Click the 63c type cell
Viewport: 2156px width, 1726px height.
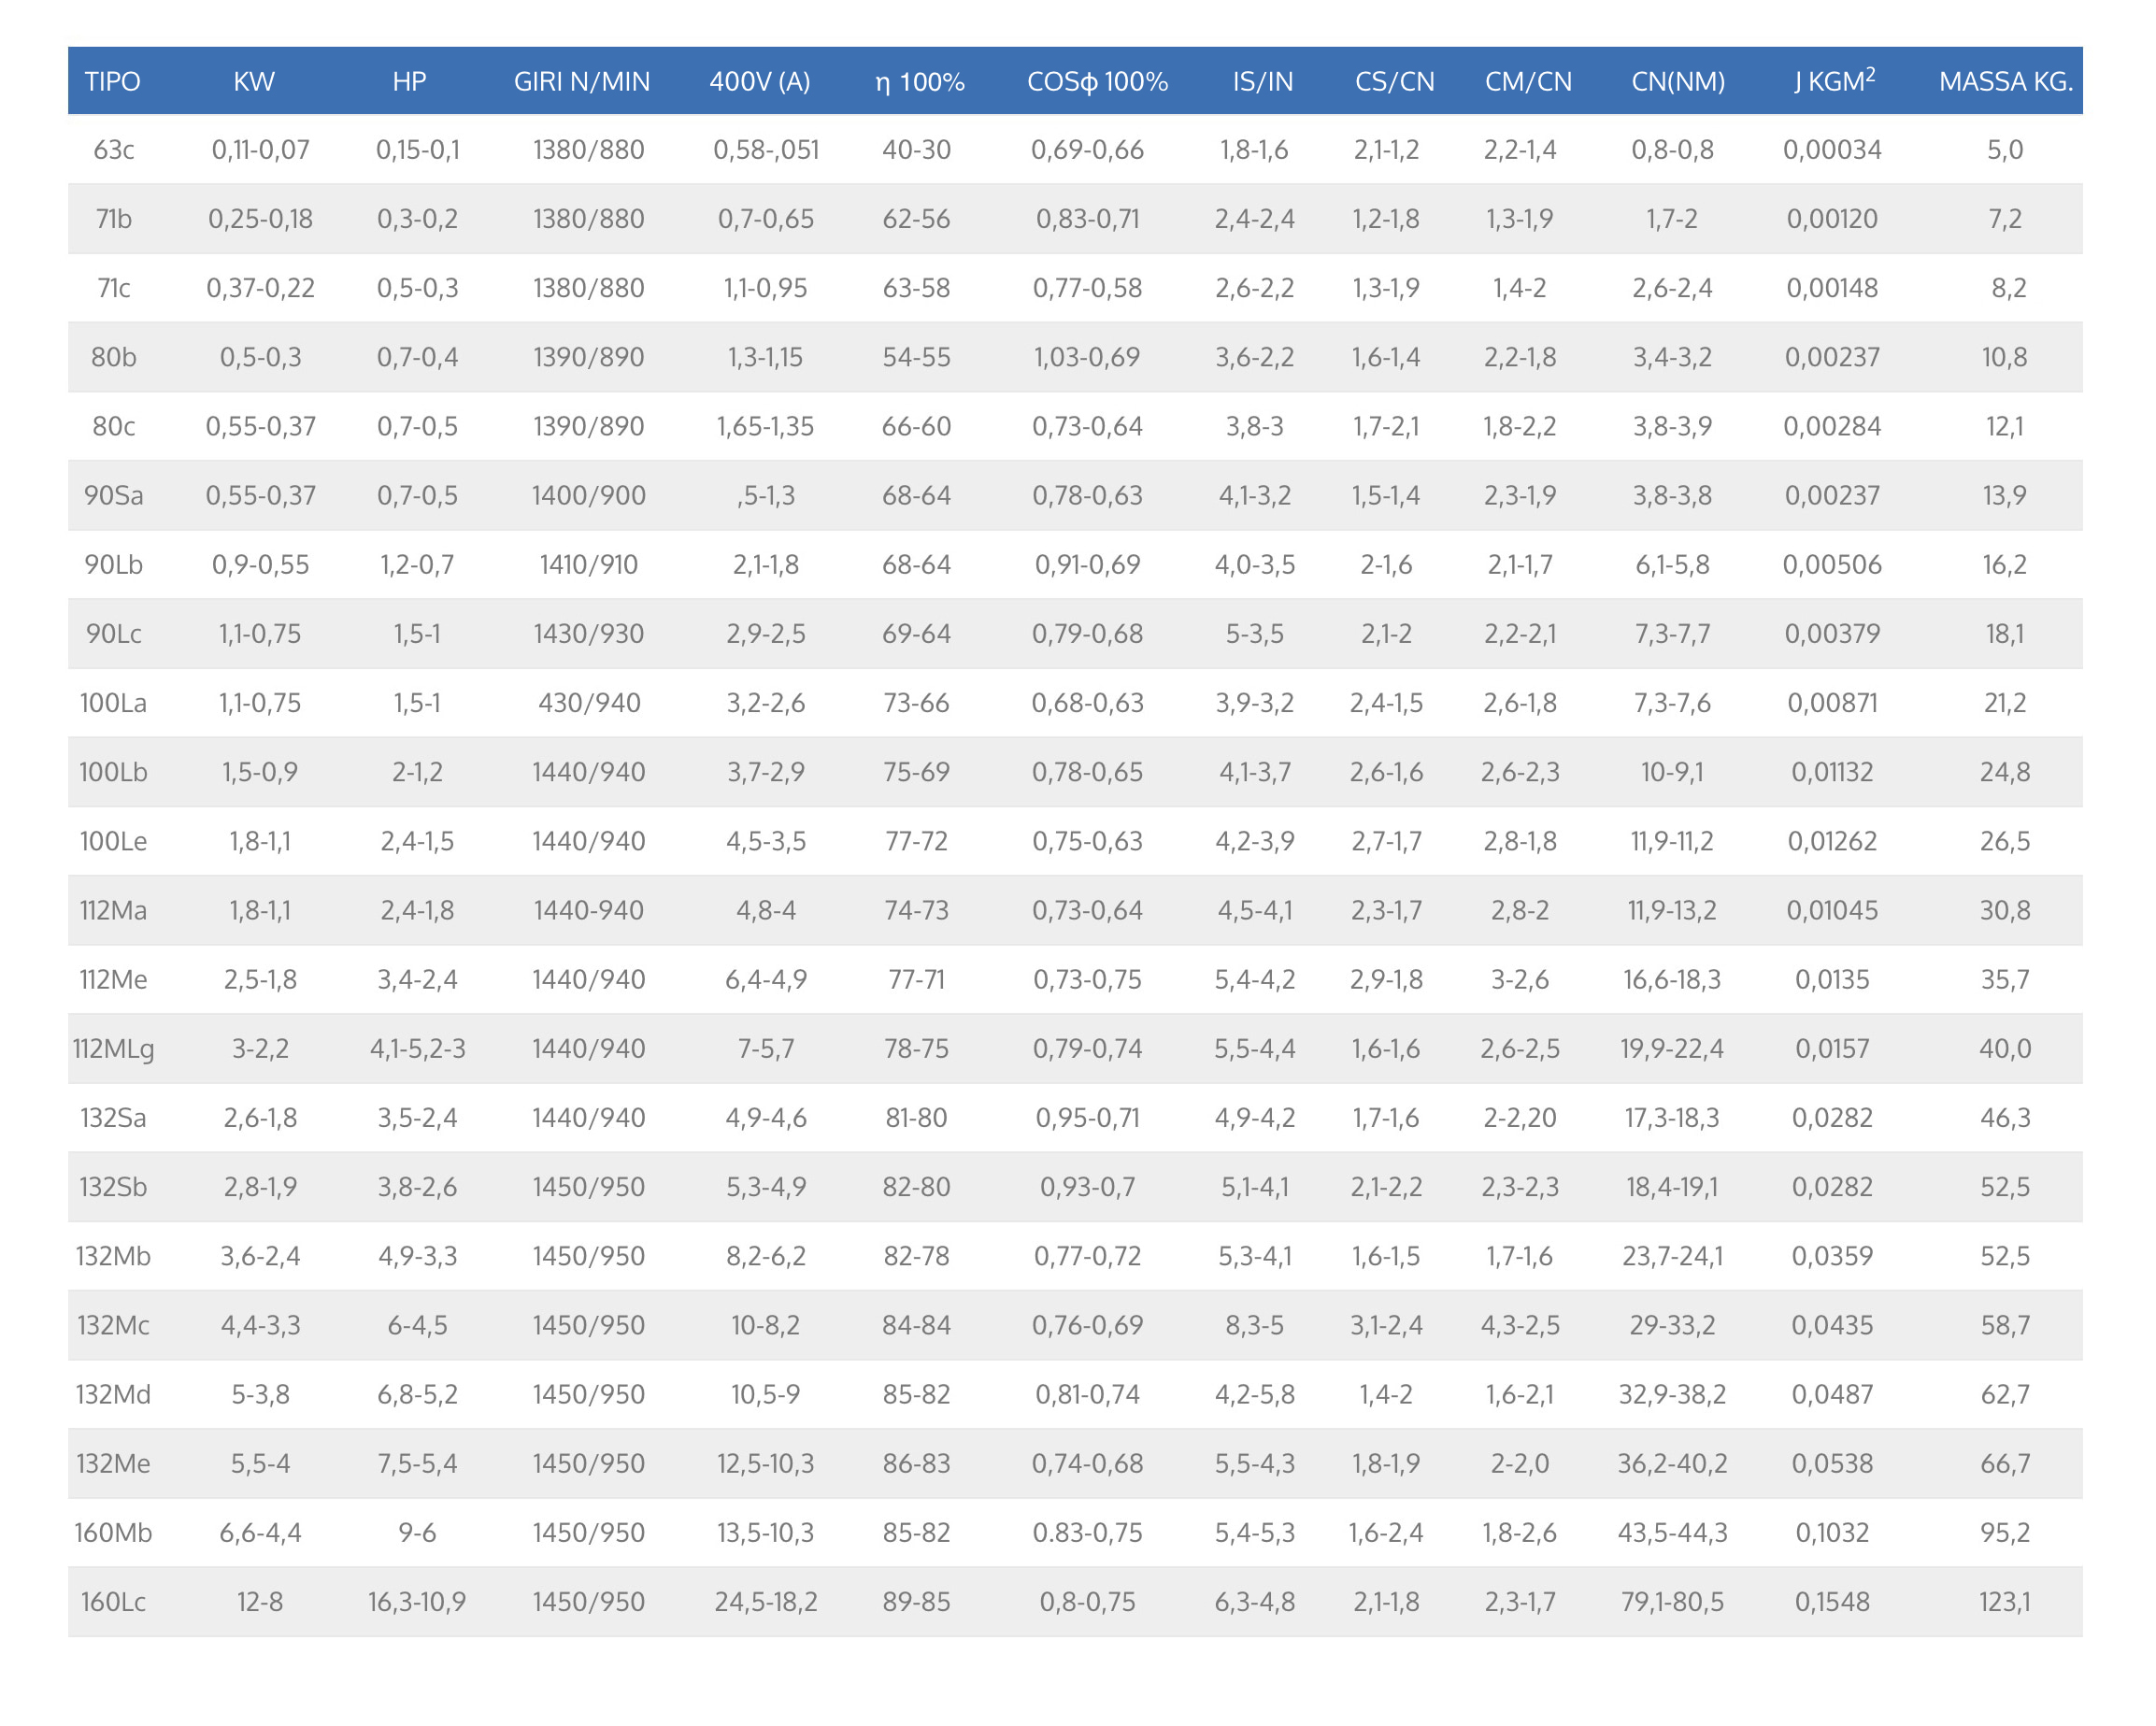pos(114,150)
